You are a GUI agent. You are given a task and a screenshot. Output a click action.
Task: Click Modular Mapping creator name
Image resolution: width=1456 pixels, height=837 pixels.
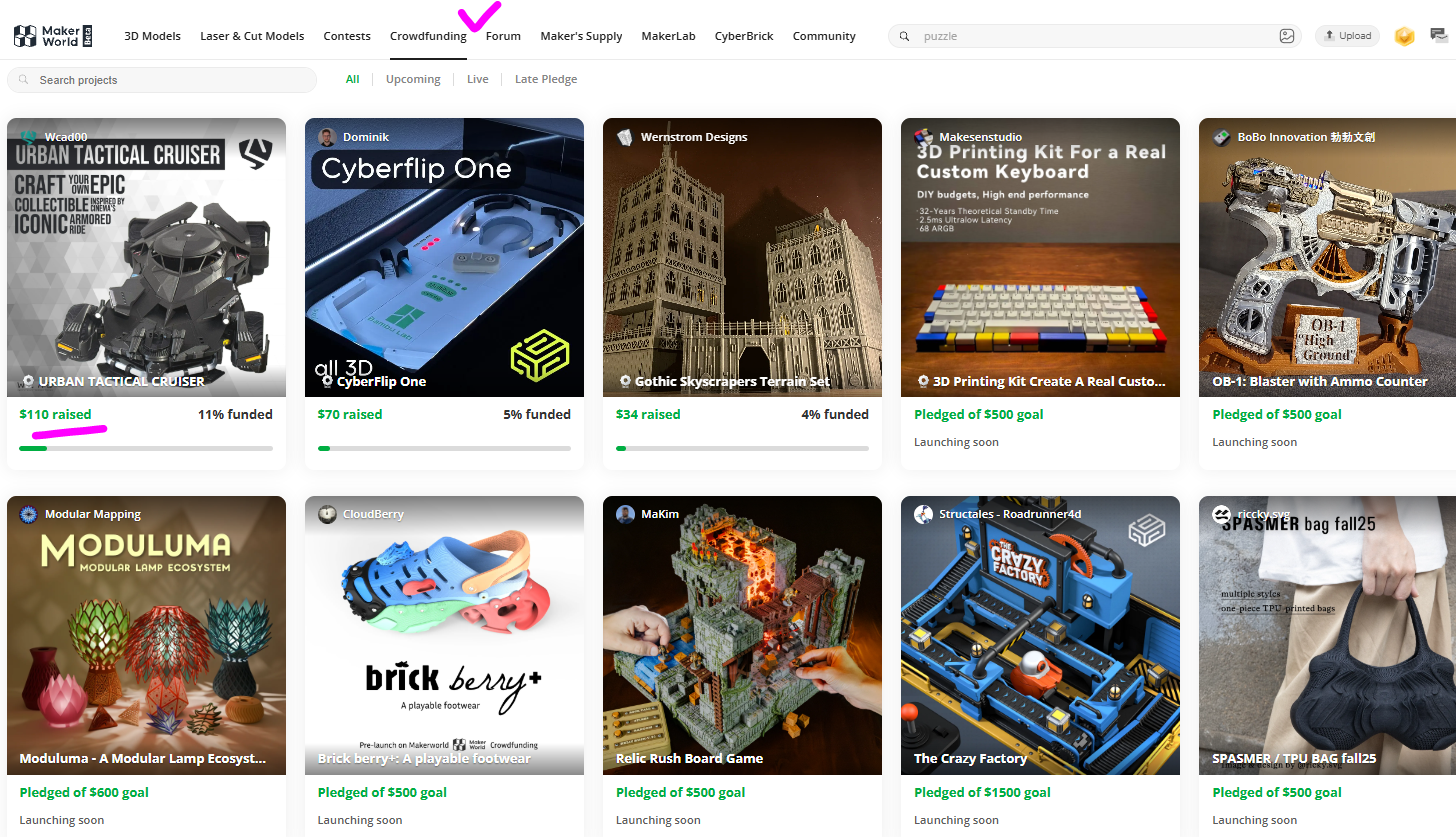click(x=93, y=514)
